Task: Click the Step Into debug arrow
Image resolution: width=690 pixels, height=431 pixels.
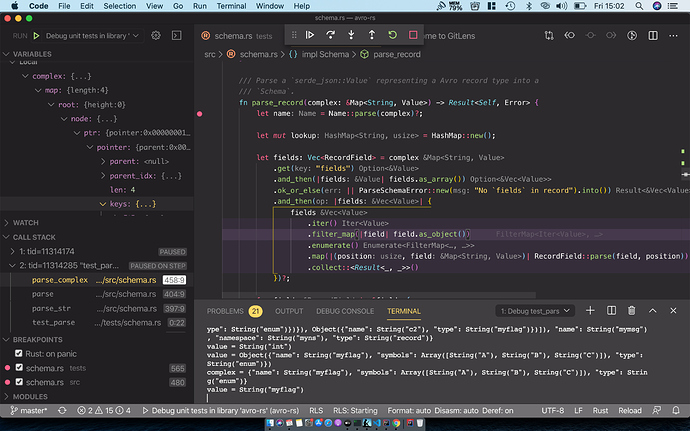Action: [351, 35]
